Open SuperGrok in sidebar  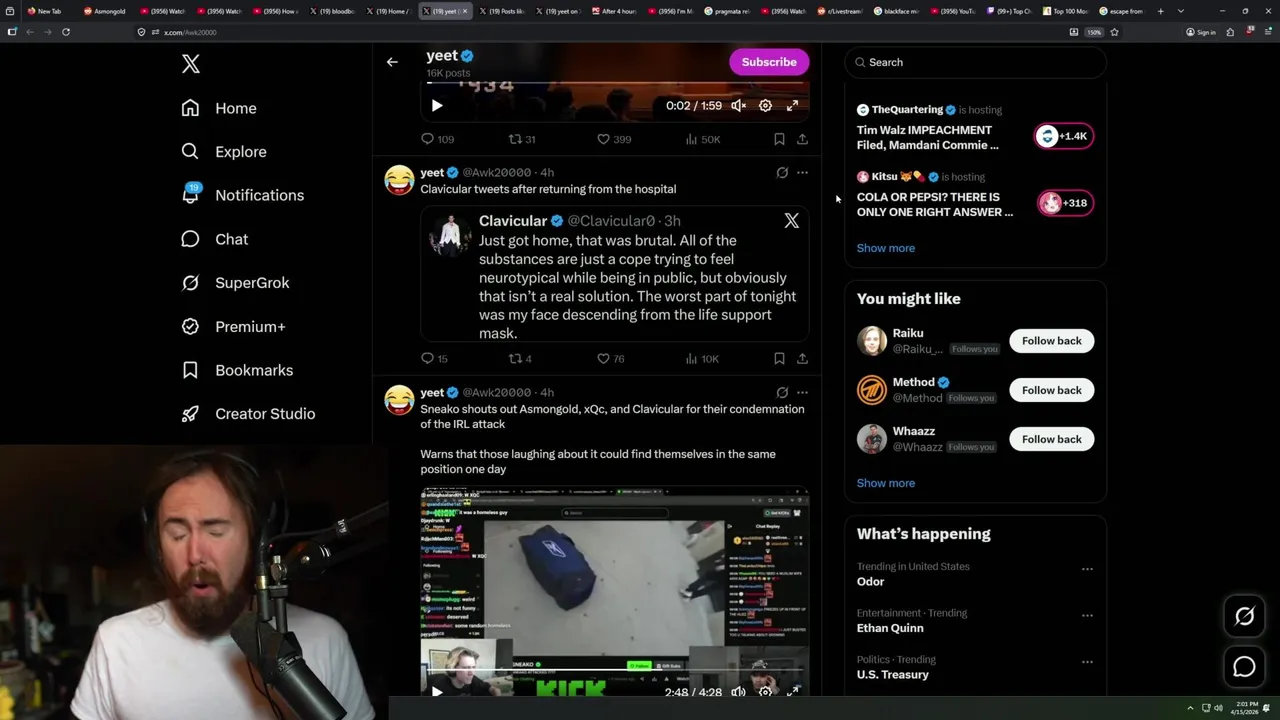click(x=235, y=283)
